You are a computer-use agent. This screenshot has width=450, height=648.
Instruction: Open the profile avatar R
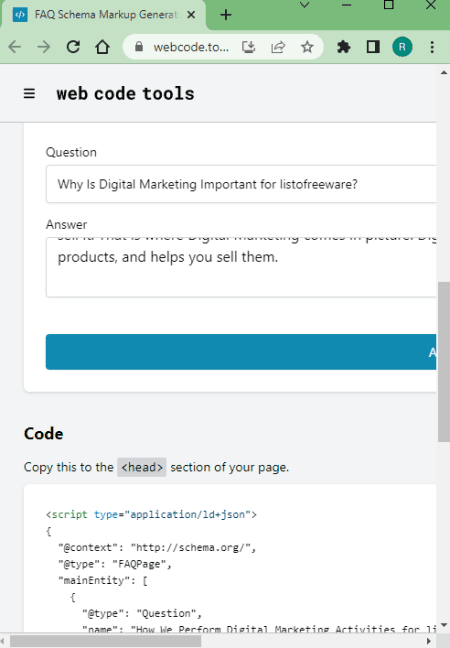402,47
